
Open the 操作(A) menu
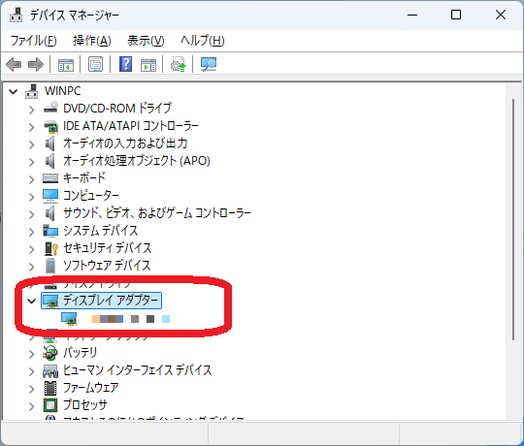[x=92, y=41]
